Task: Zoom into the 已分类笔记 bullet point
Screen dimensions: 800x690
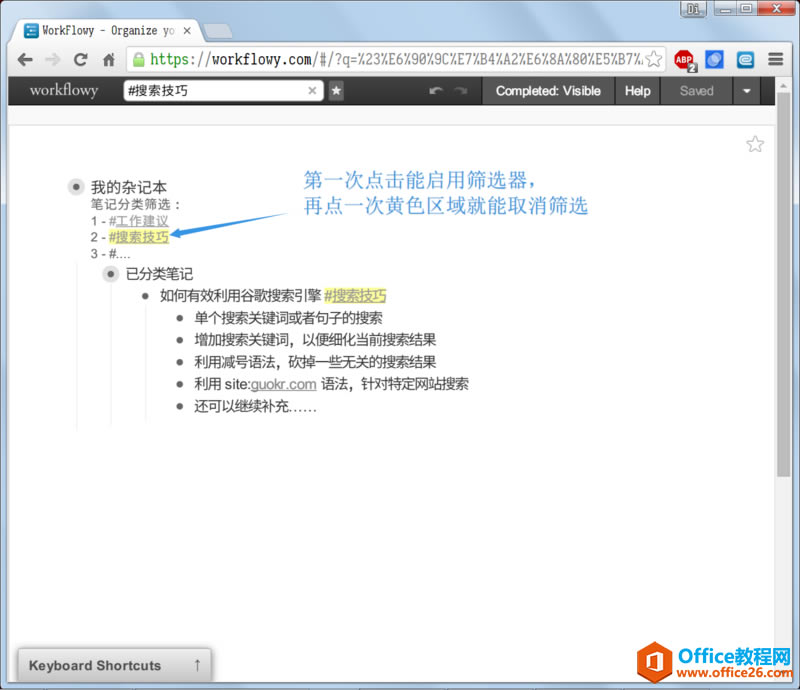Action: click(x=110, y=274)
